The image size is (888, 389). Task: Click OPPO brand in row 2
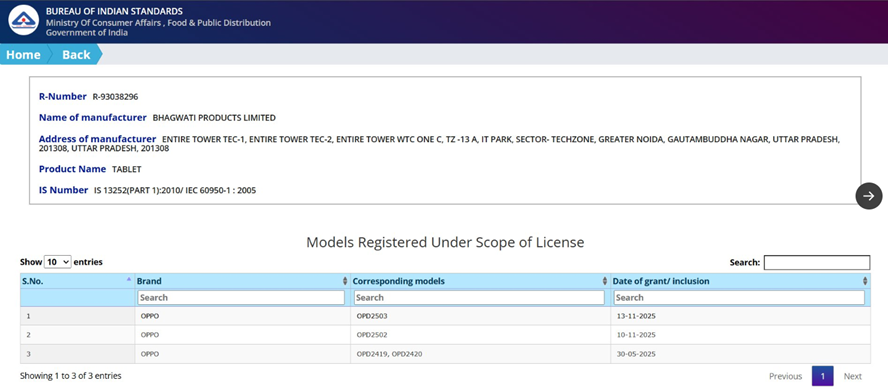(150, 335)
